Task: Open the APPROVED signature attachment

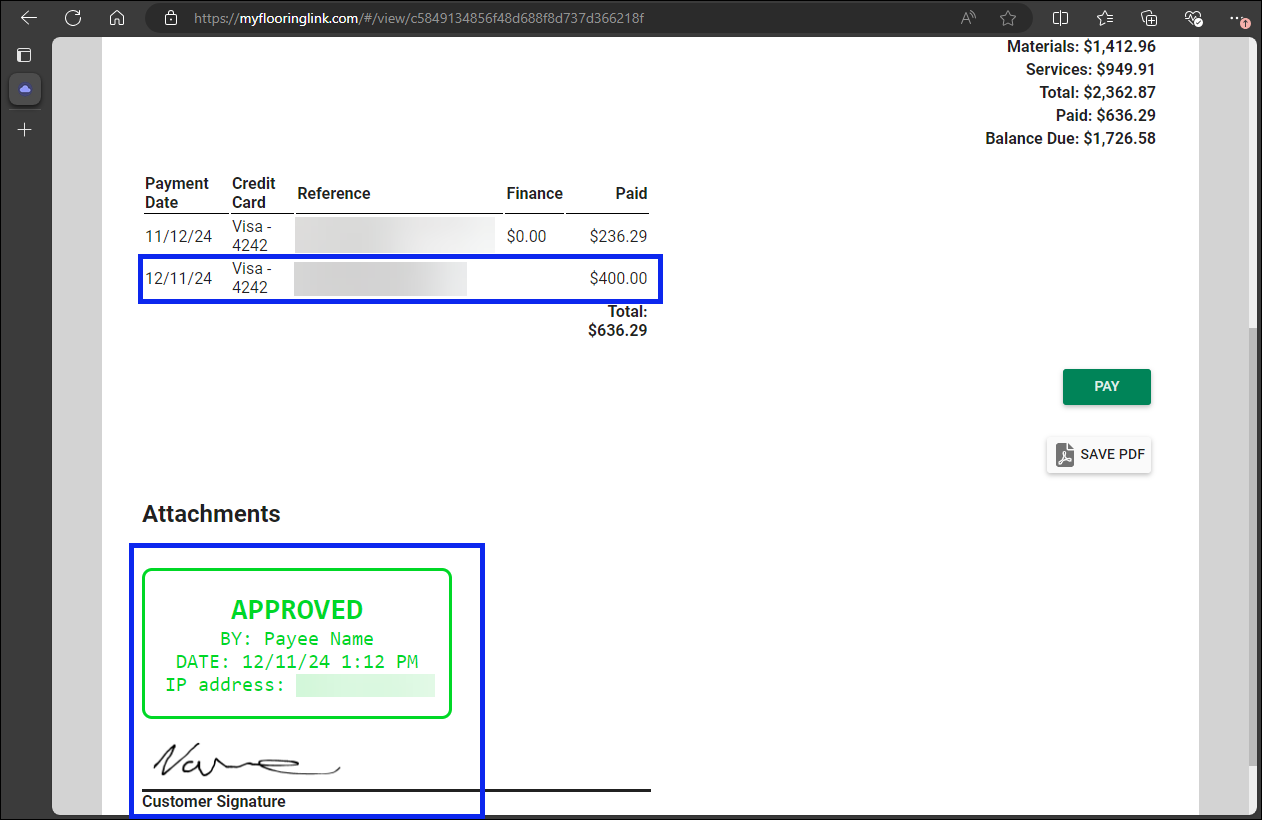Action: 297,644
